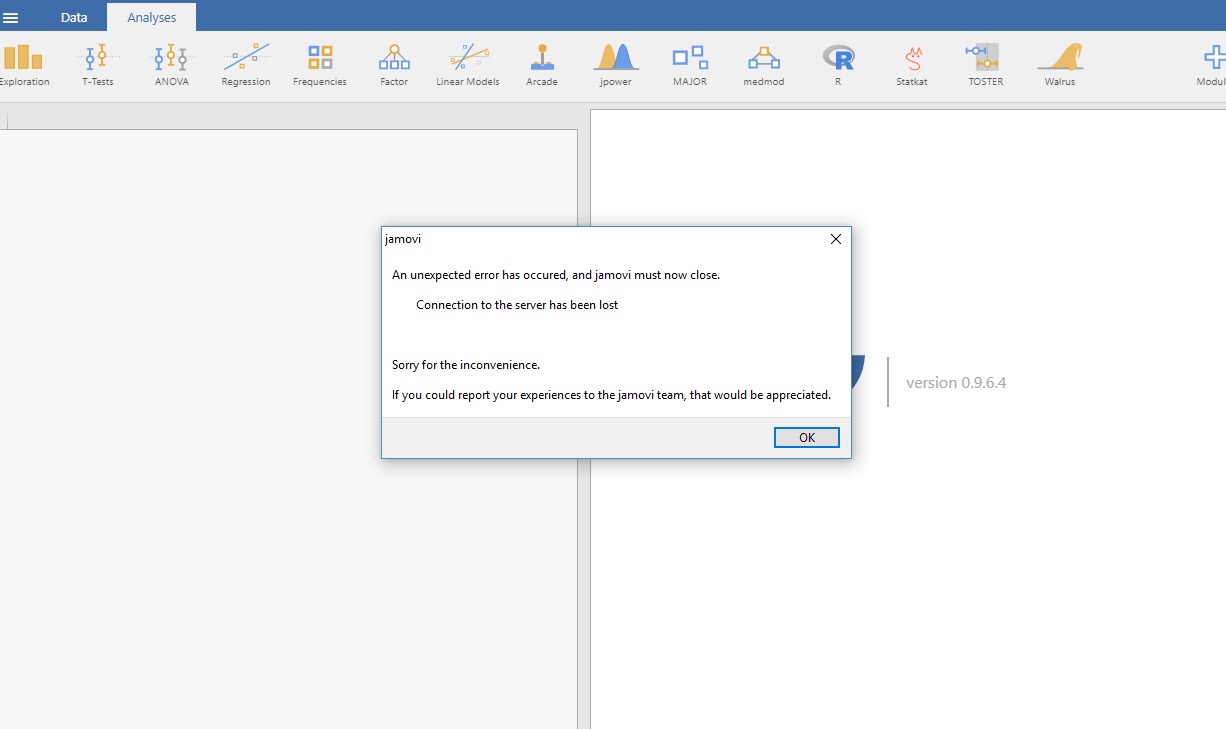The height and width of the screenshot is (729, 1226).
Task: Open the Modules plus menu
Action: pos(1211,65)
